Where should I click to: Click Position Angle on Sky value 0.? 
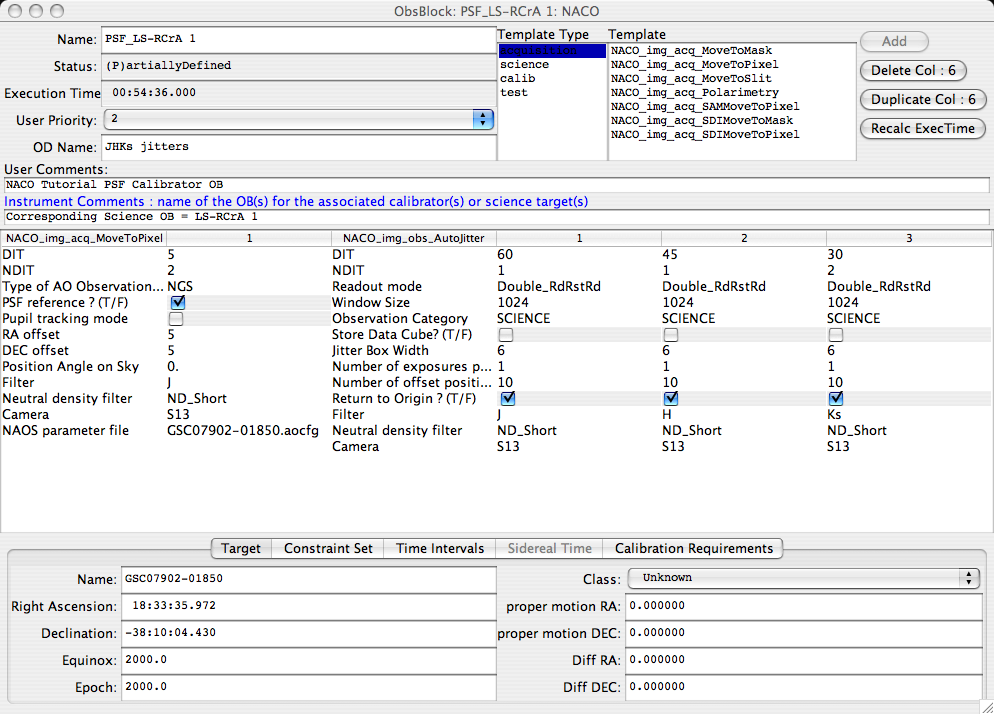173,367
